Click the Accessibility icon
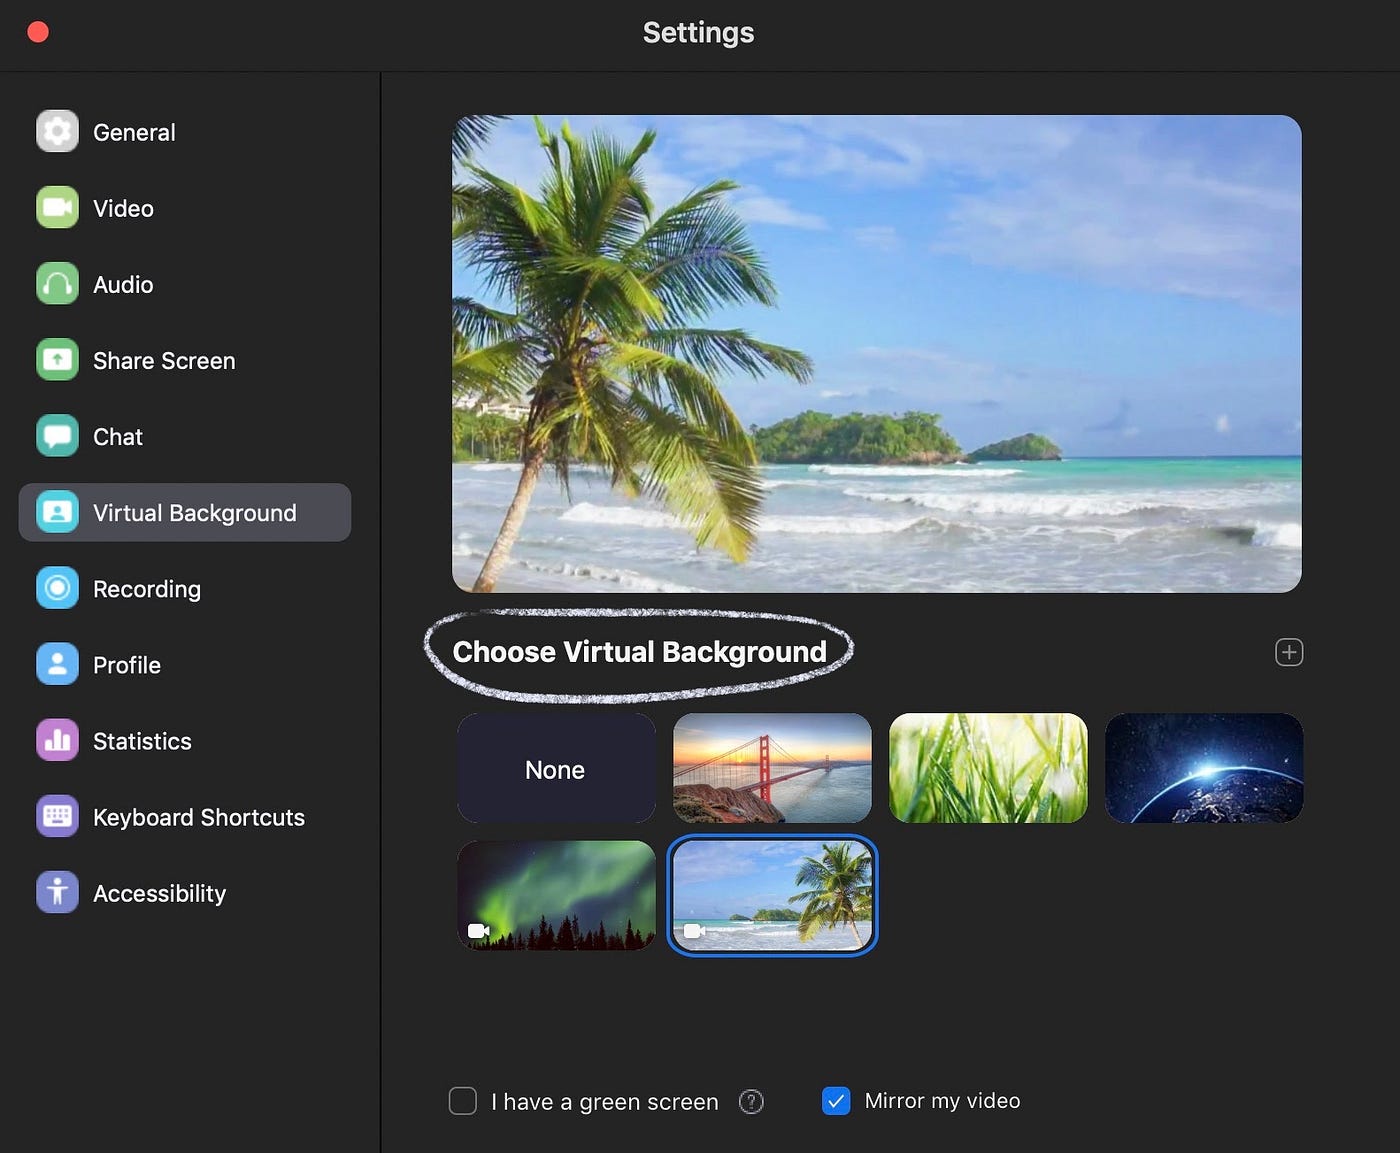1400x1153 pixels. pos(57,892)
